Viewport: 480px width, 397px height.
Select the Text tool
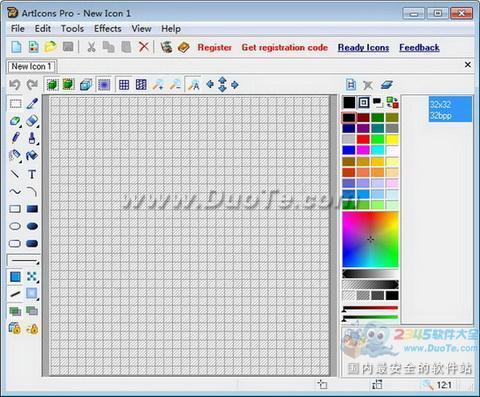[32, 174]
